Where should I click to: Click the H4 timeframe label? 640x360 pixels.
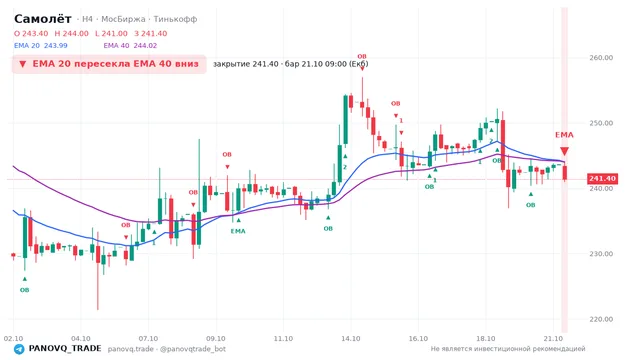(87, 19)
